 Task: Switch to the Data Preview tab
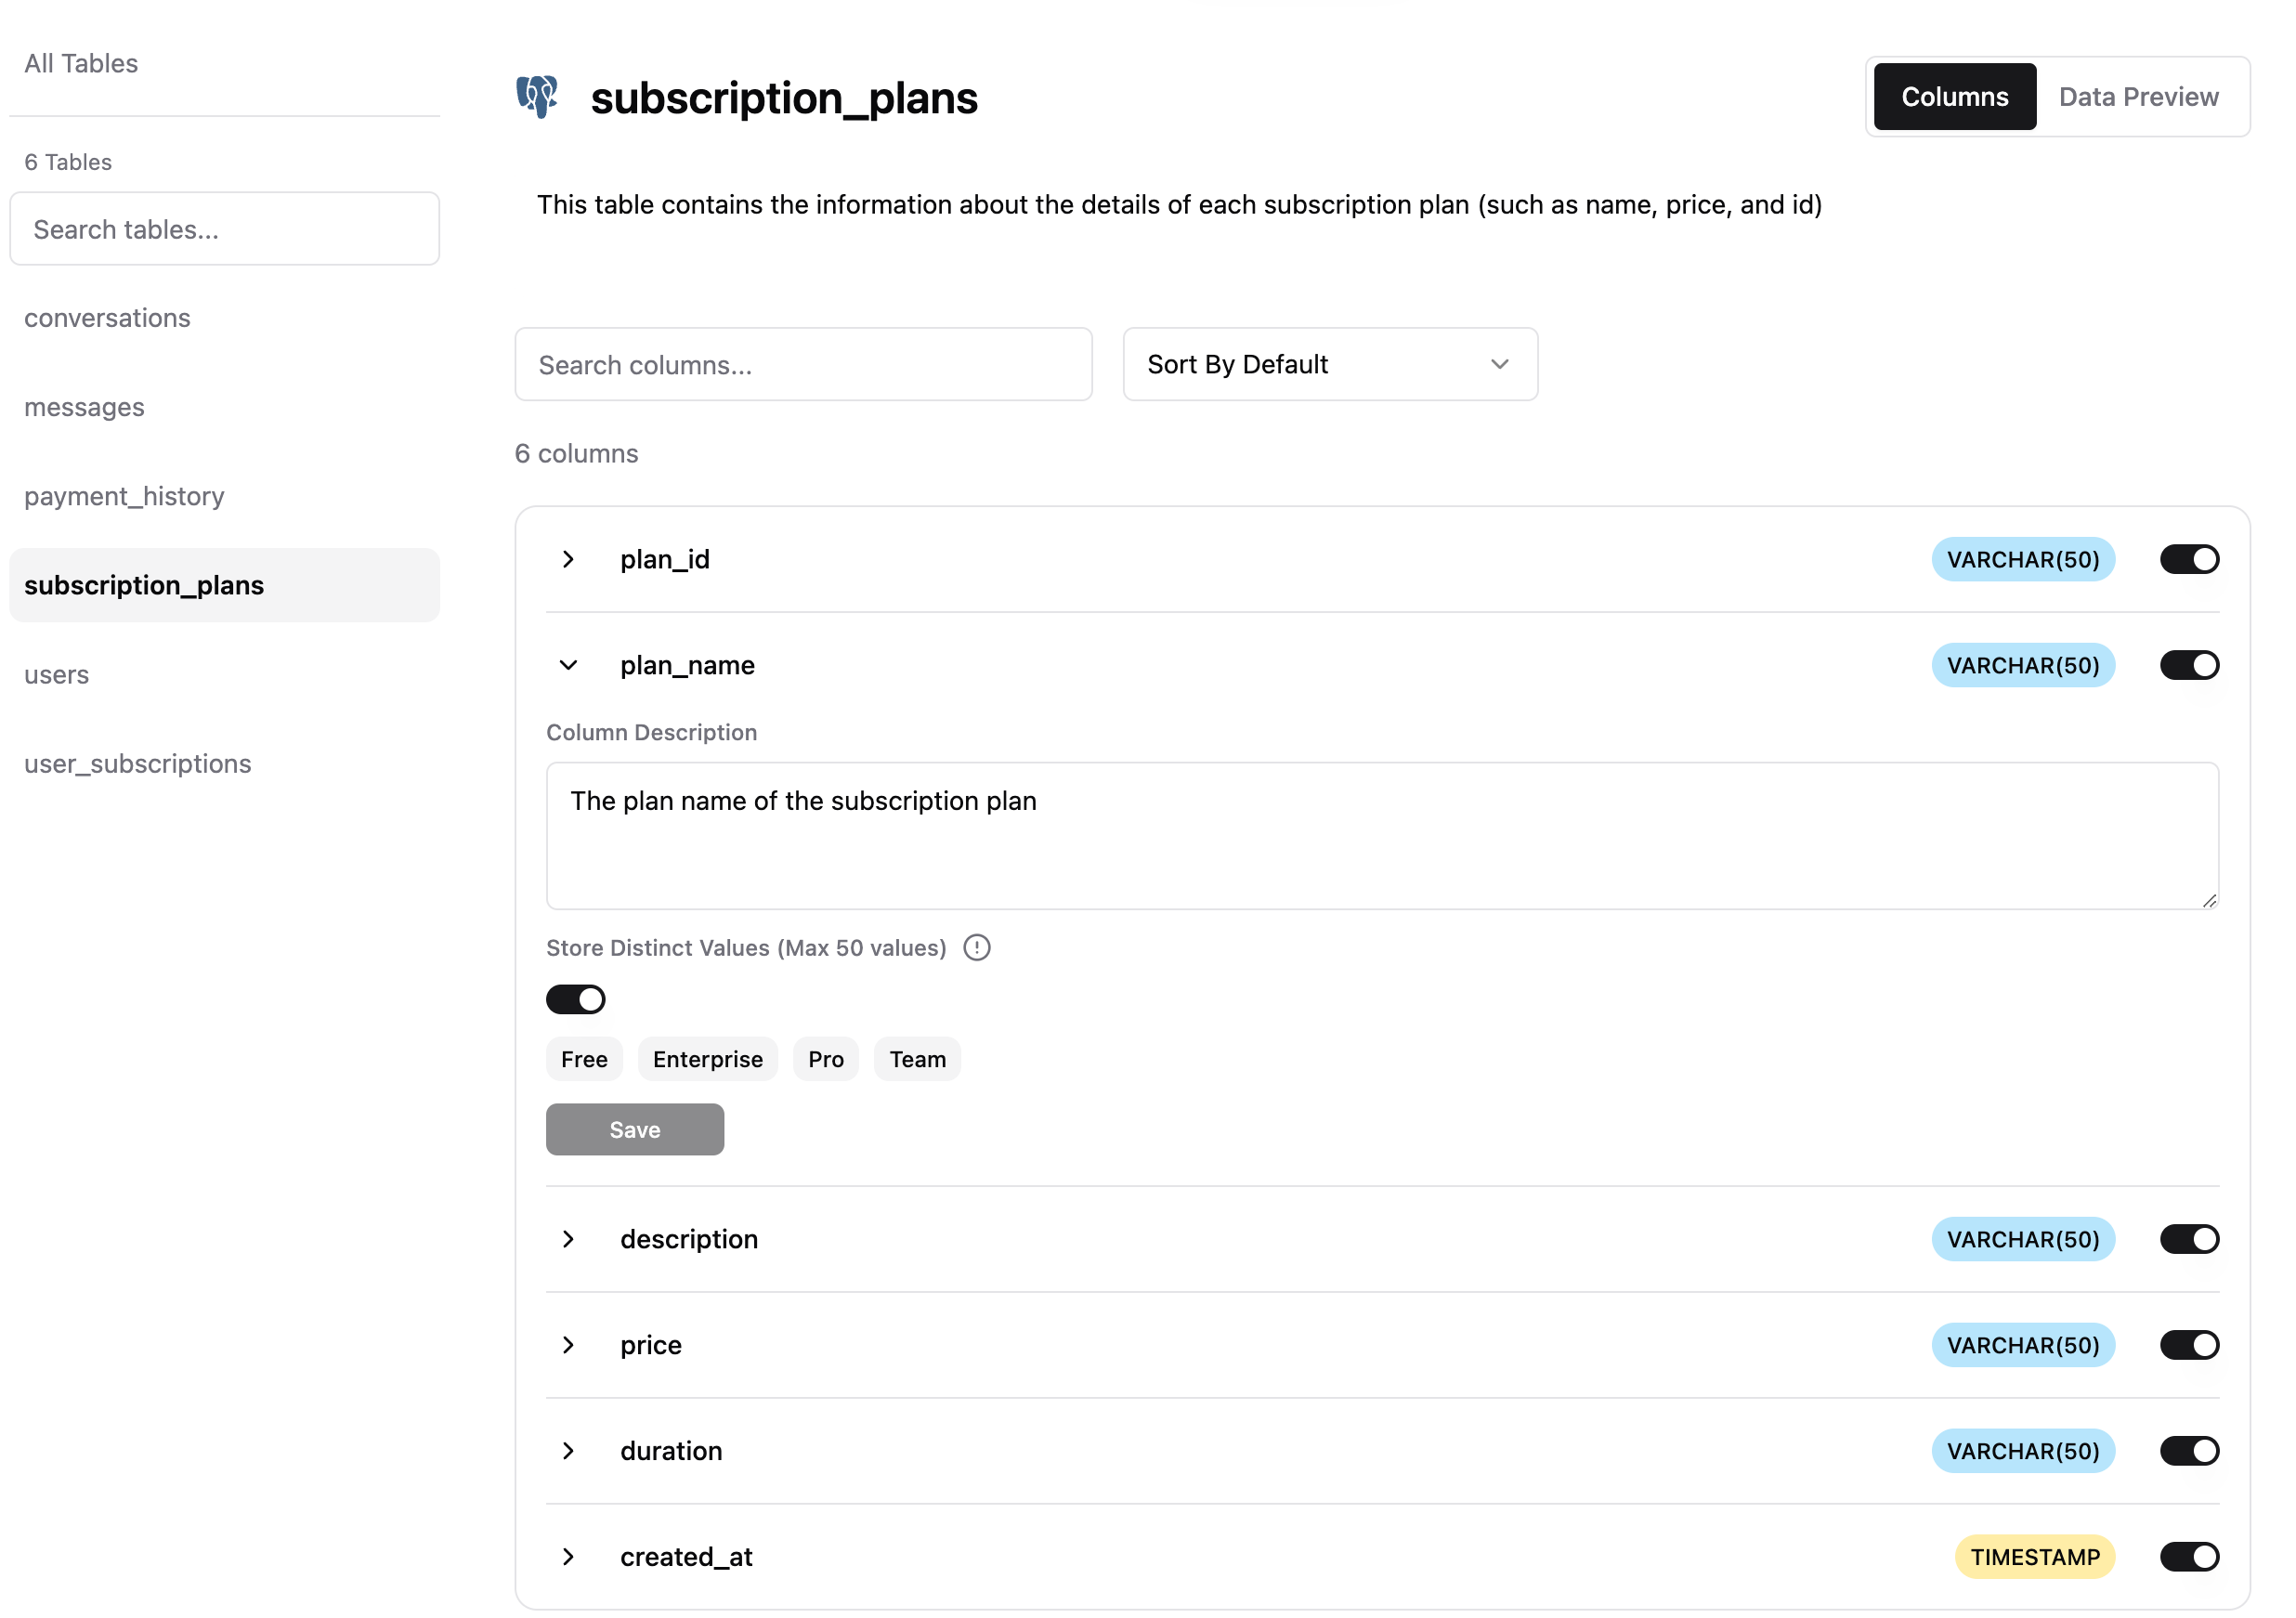2138,97
